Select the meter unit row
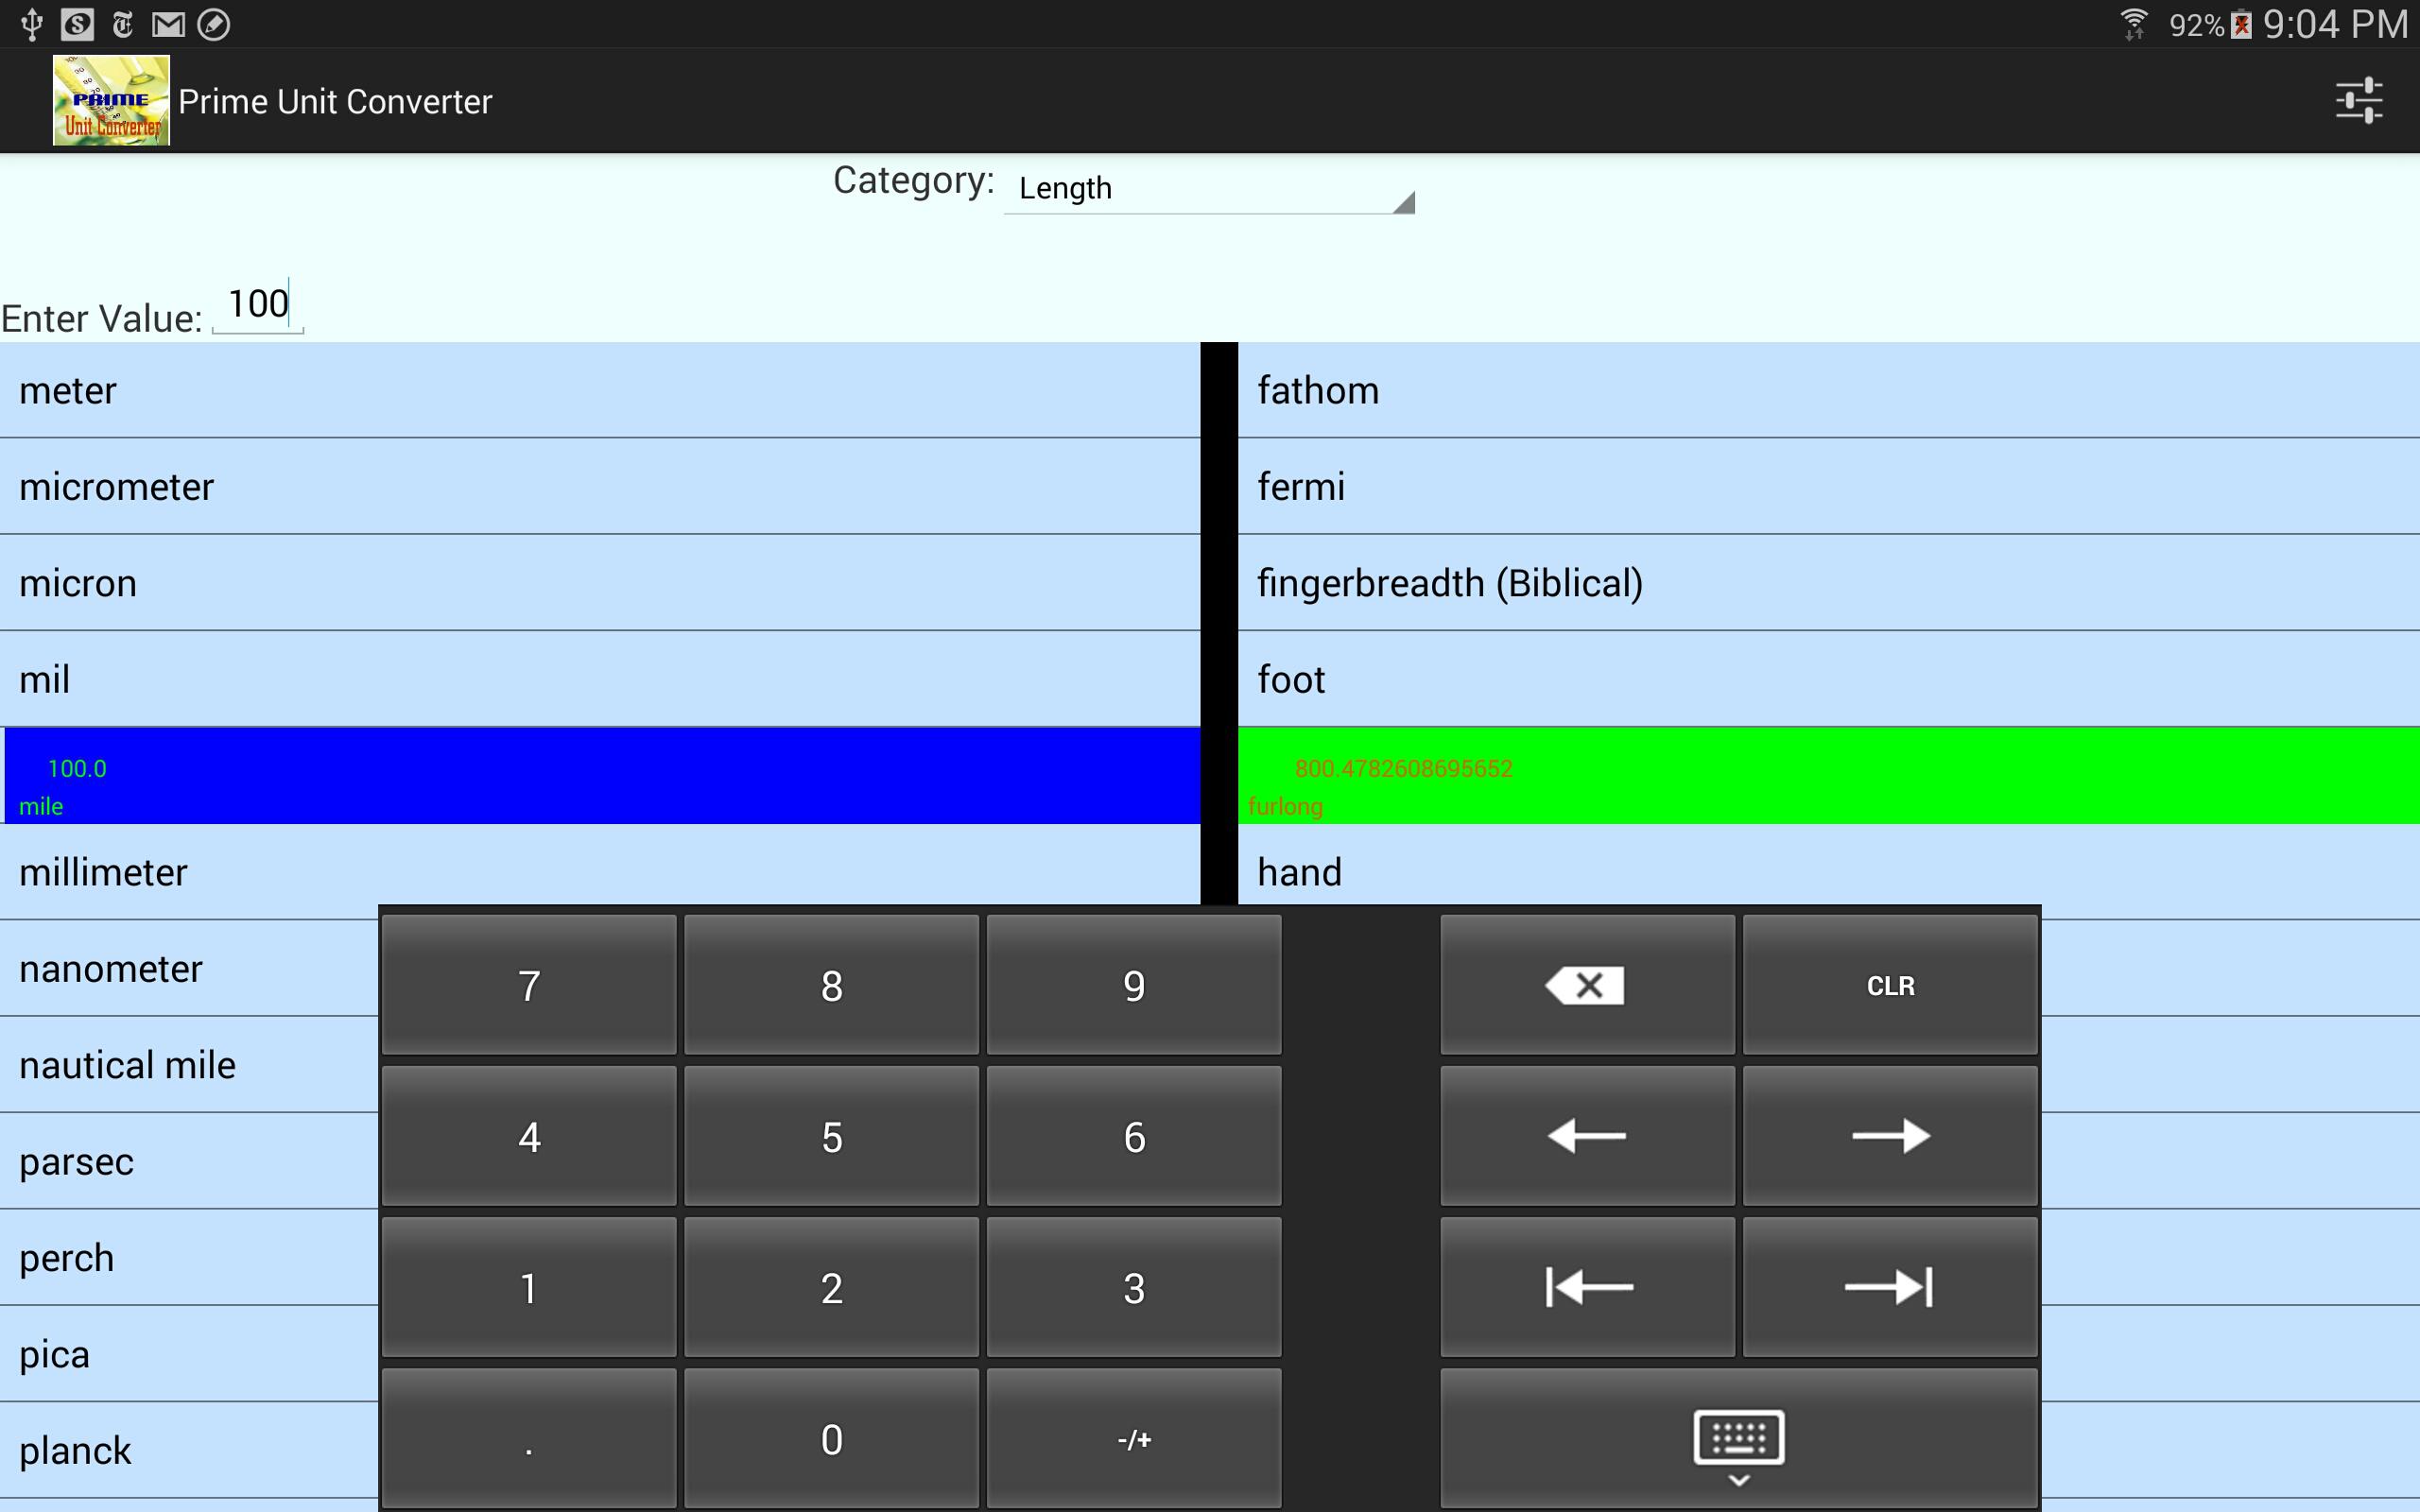 (600, 390)
